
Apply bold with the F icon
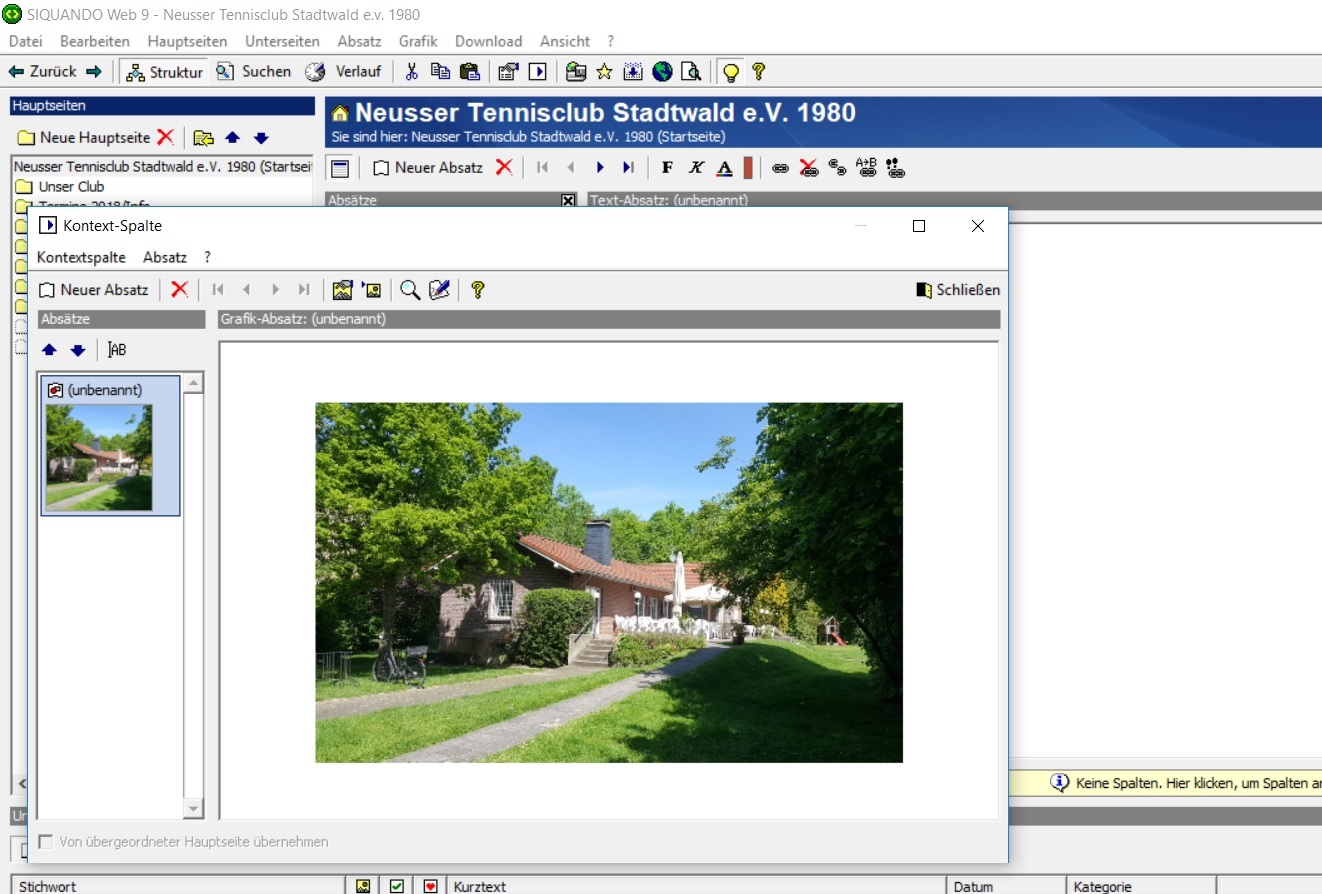click(x=667, y=168)
